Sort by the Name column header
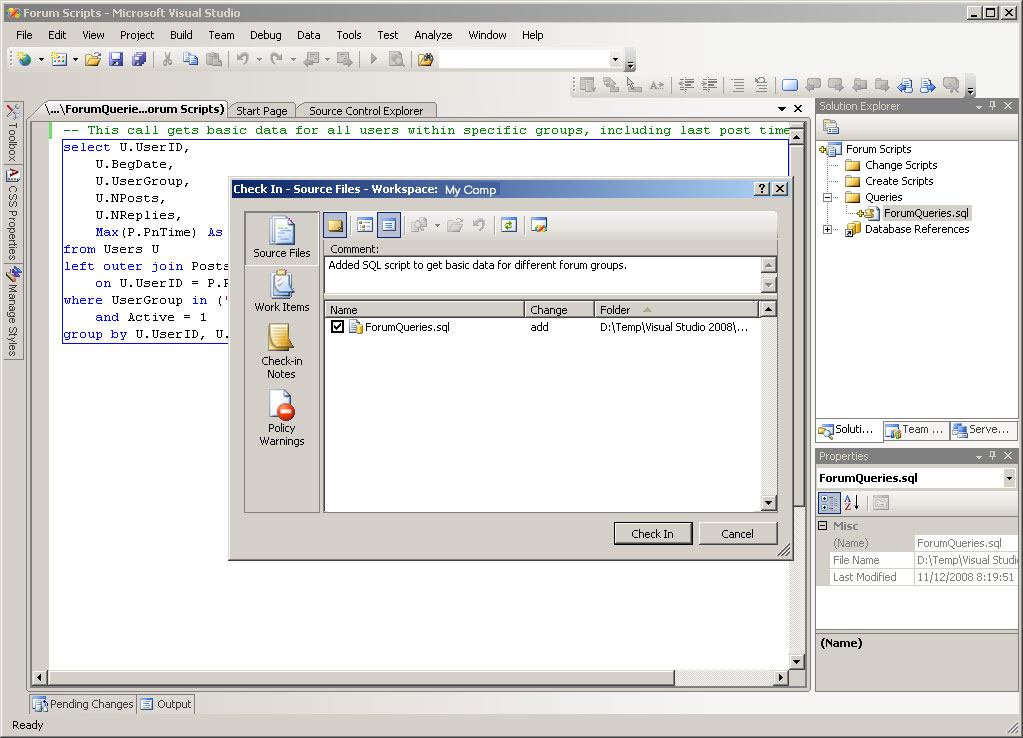Viewport: 1023px width, 738px height. coord(424,310)
